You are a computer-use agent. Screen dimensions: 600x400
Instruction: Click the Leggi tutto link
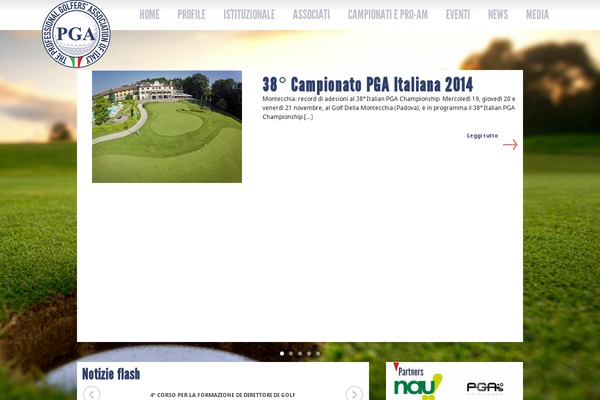tap(482, 136)
